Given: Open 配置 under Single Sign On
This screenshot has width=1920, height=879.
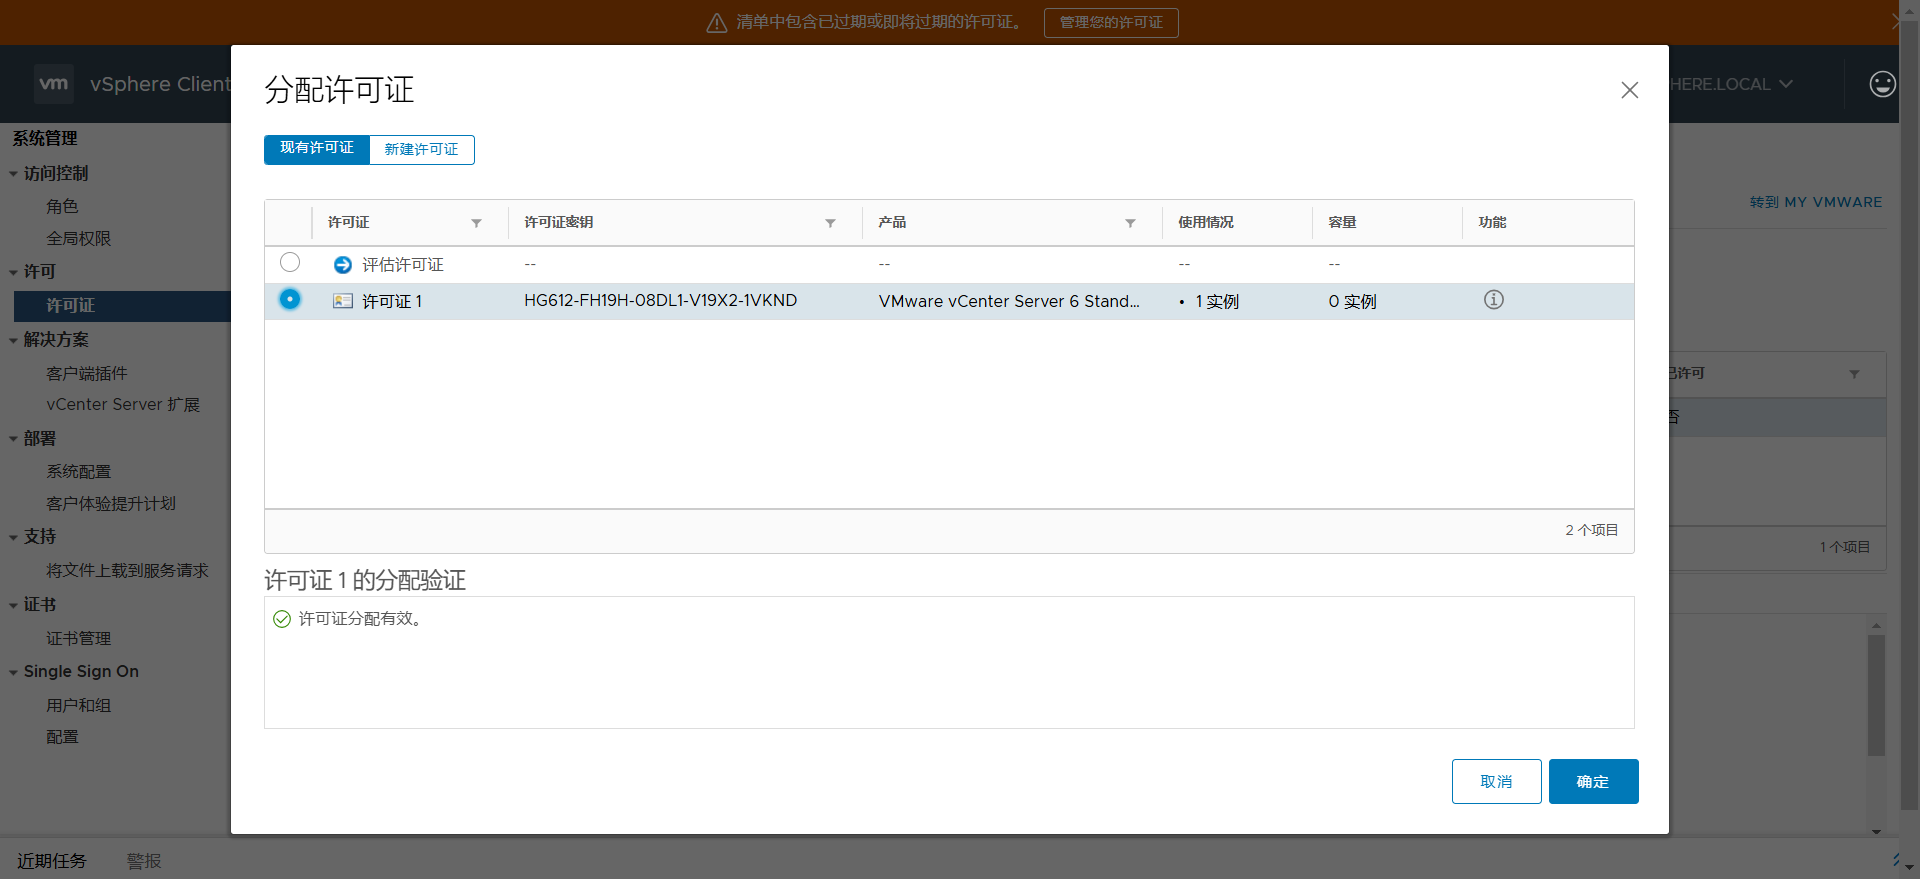Looking at the screenshot, I should (62, 736).
